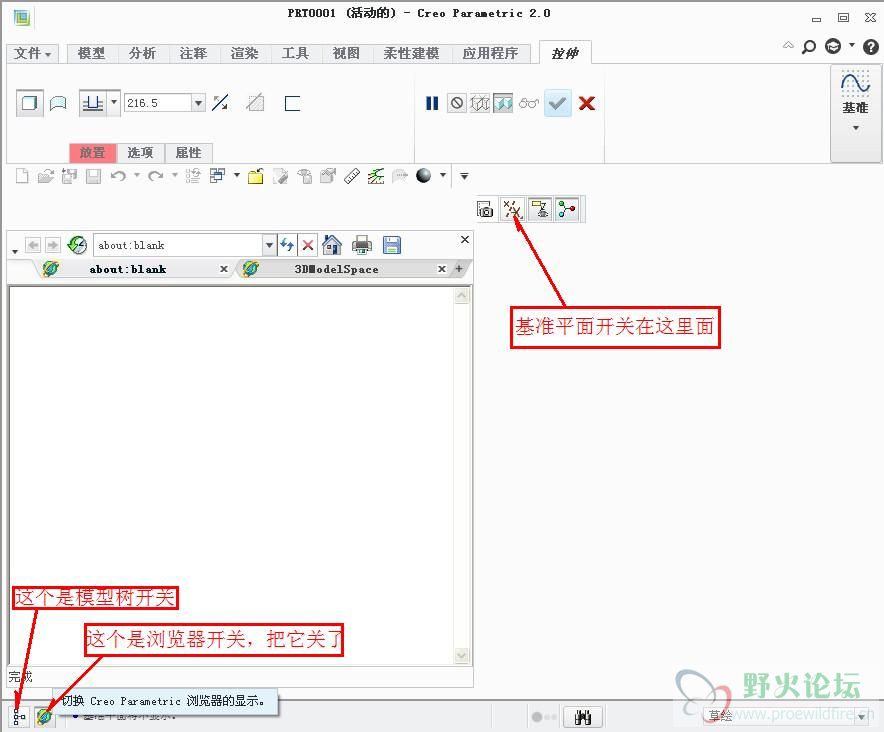Open windows list dropdown arrow
The image size is (884, 732).
237,175
